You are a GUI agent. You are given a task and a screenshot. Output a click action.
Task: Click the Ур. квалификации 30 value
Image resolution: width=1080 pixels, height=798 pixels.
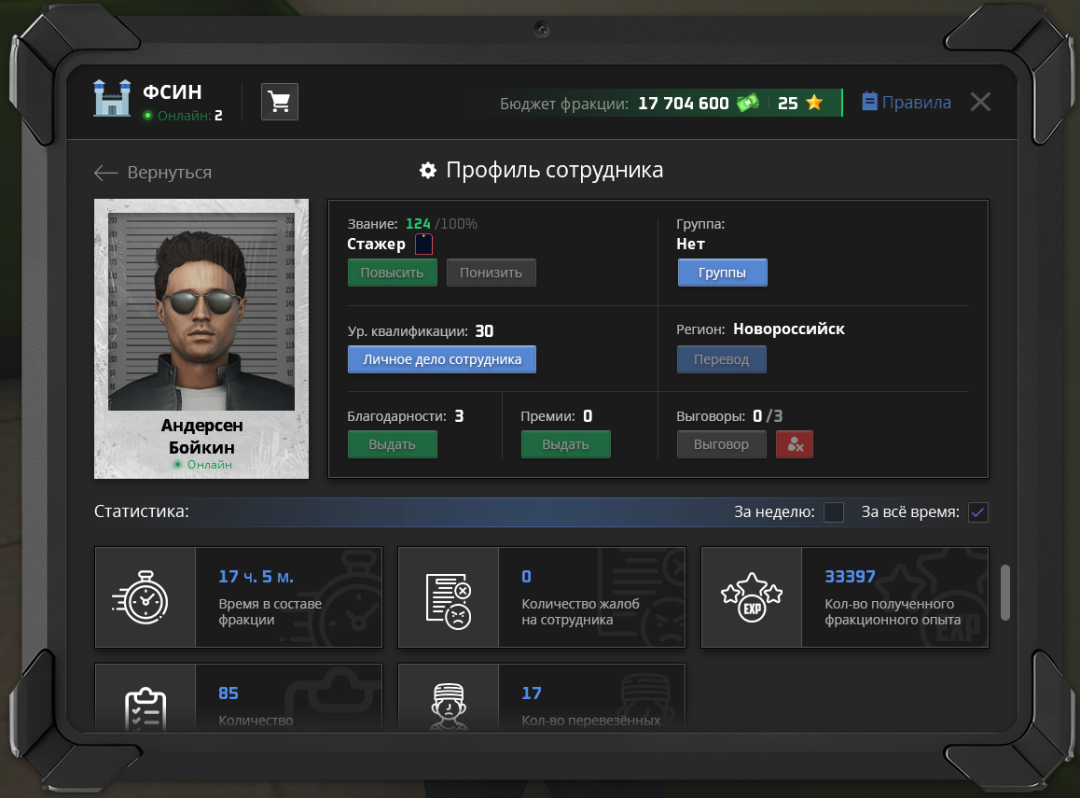pos(484,331)
